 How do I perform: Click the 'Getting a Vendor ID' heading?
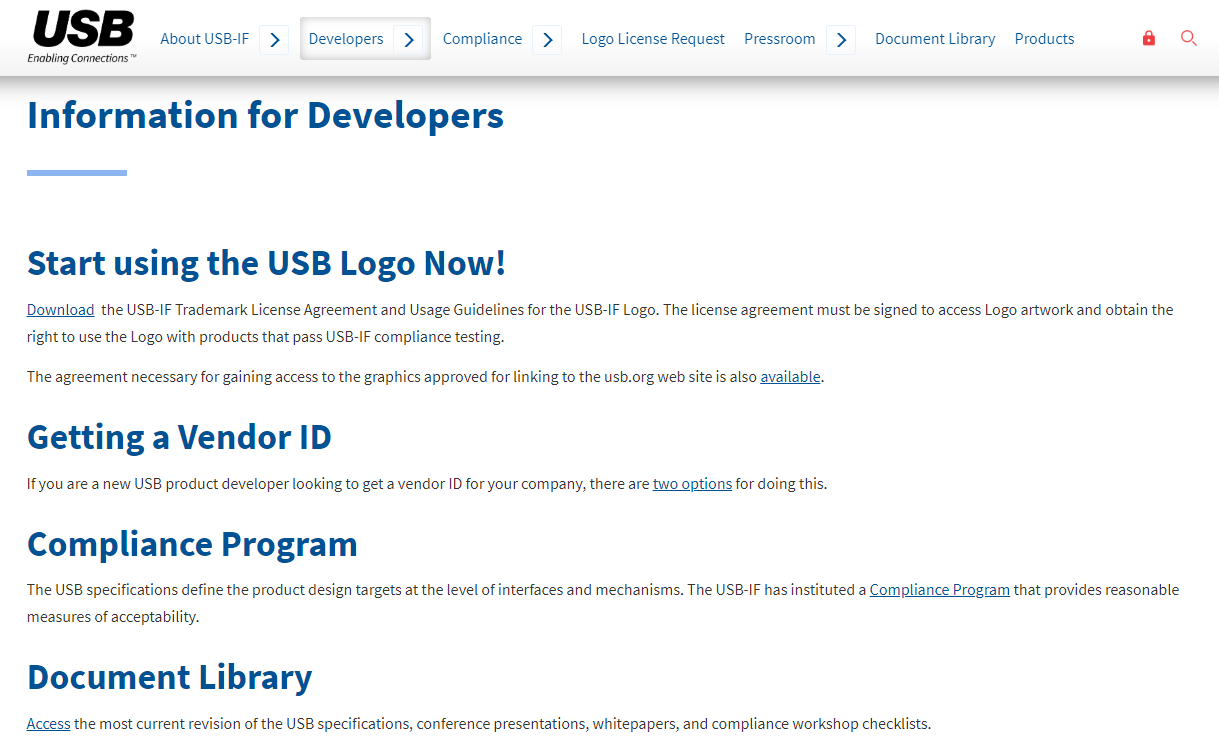(x=179, y=437)
